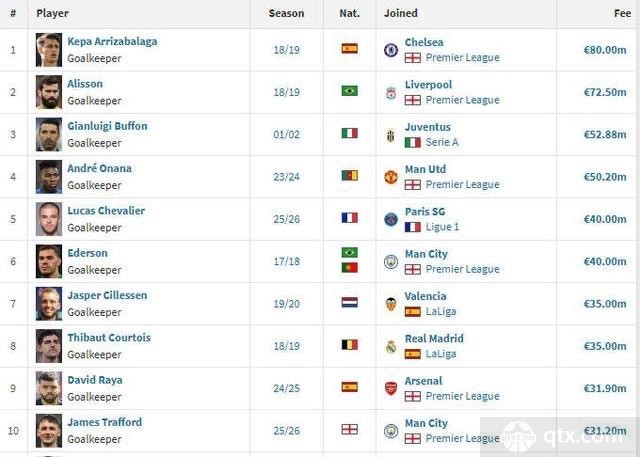Open Serie A league link
The width and height of the screenshot is (640, 457).
(x=442, y=142)
